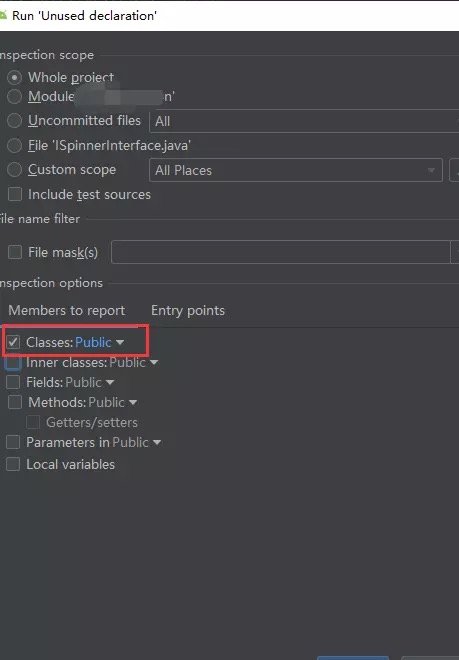This screenshot has width=459, height=660.
Task: Expand the Methods Public visibility dropdown arrow
Action: [x=133, y=402]
